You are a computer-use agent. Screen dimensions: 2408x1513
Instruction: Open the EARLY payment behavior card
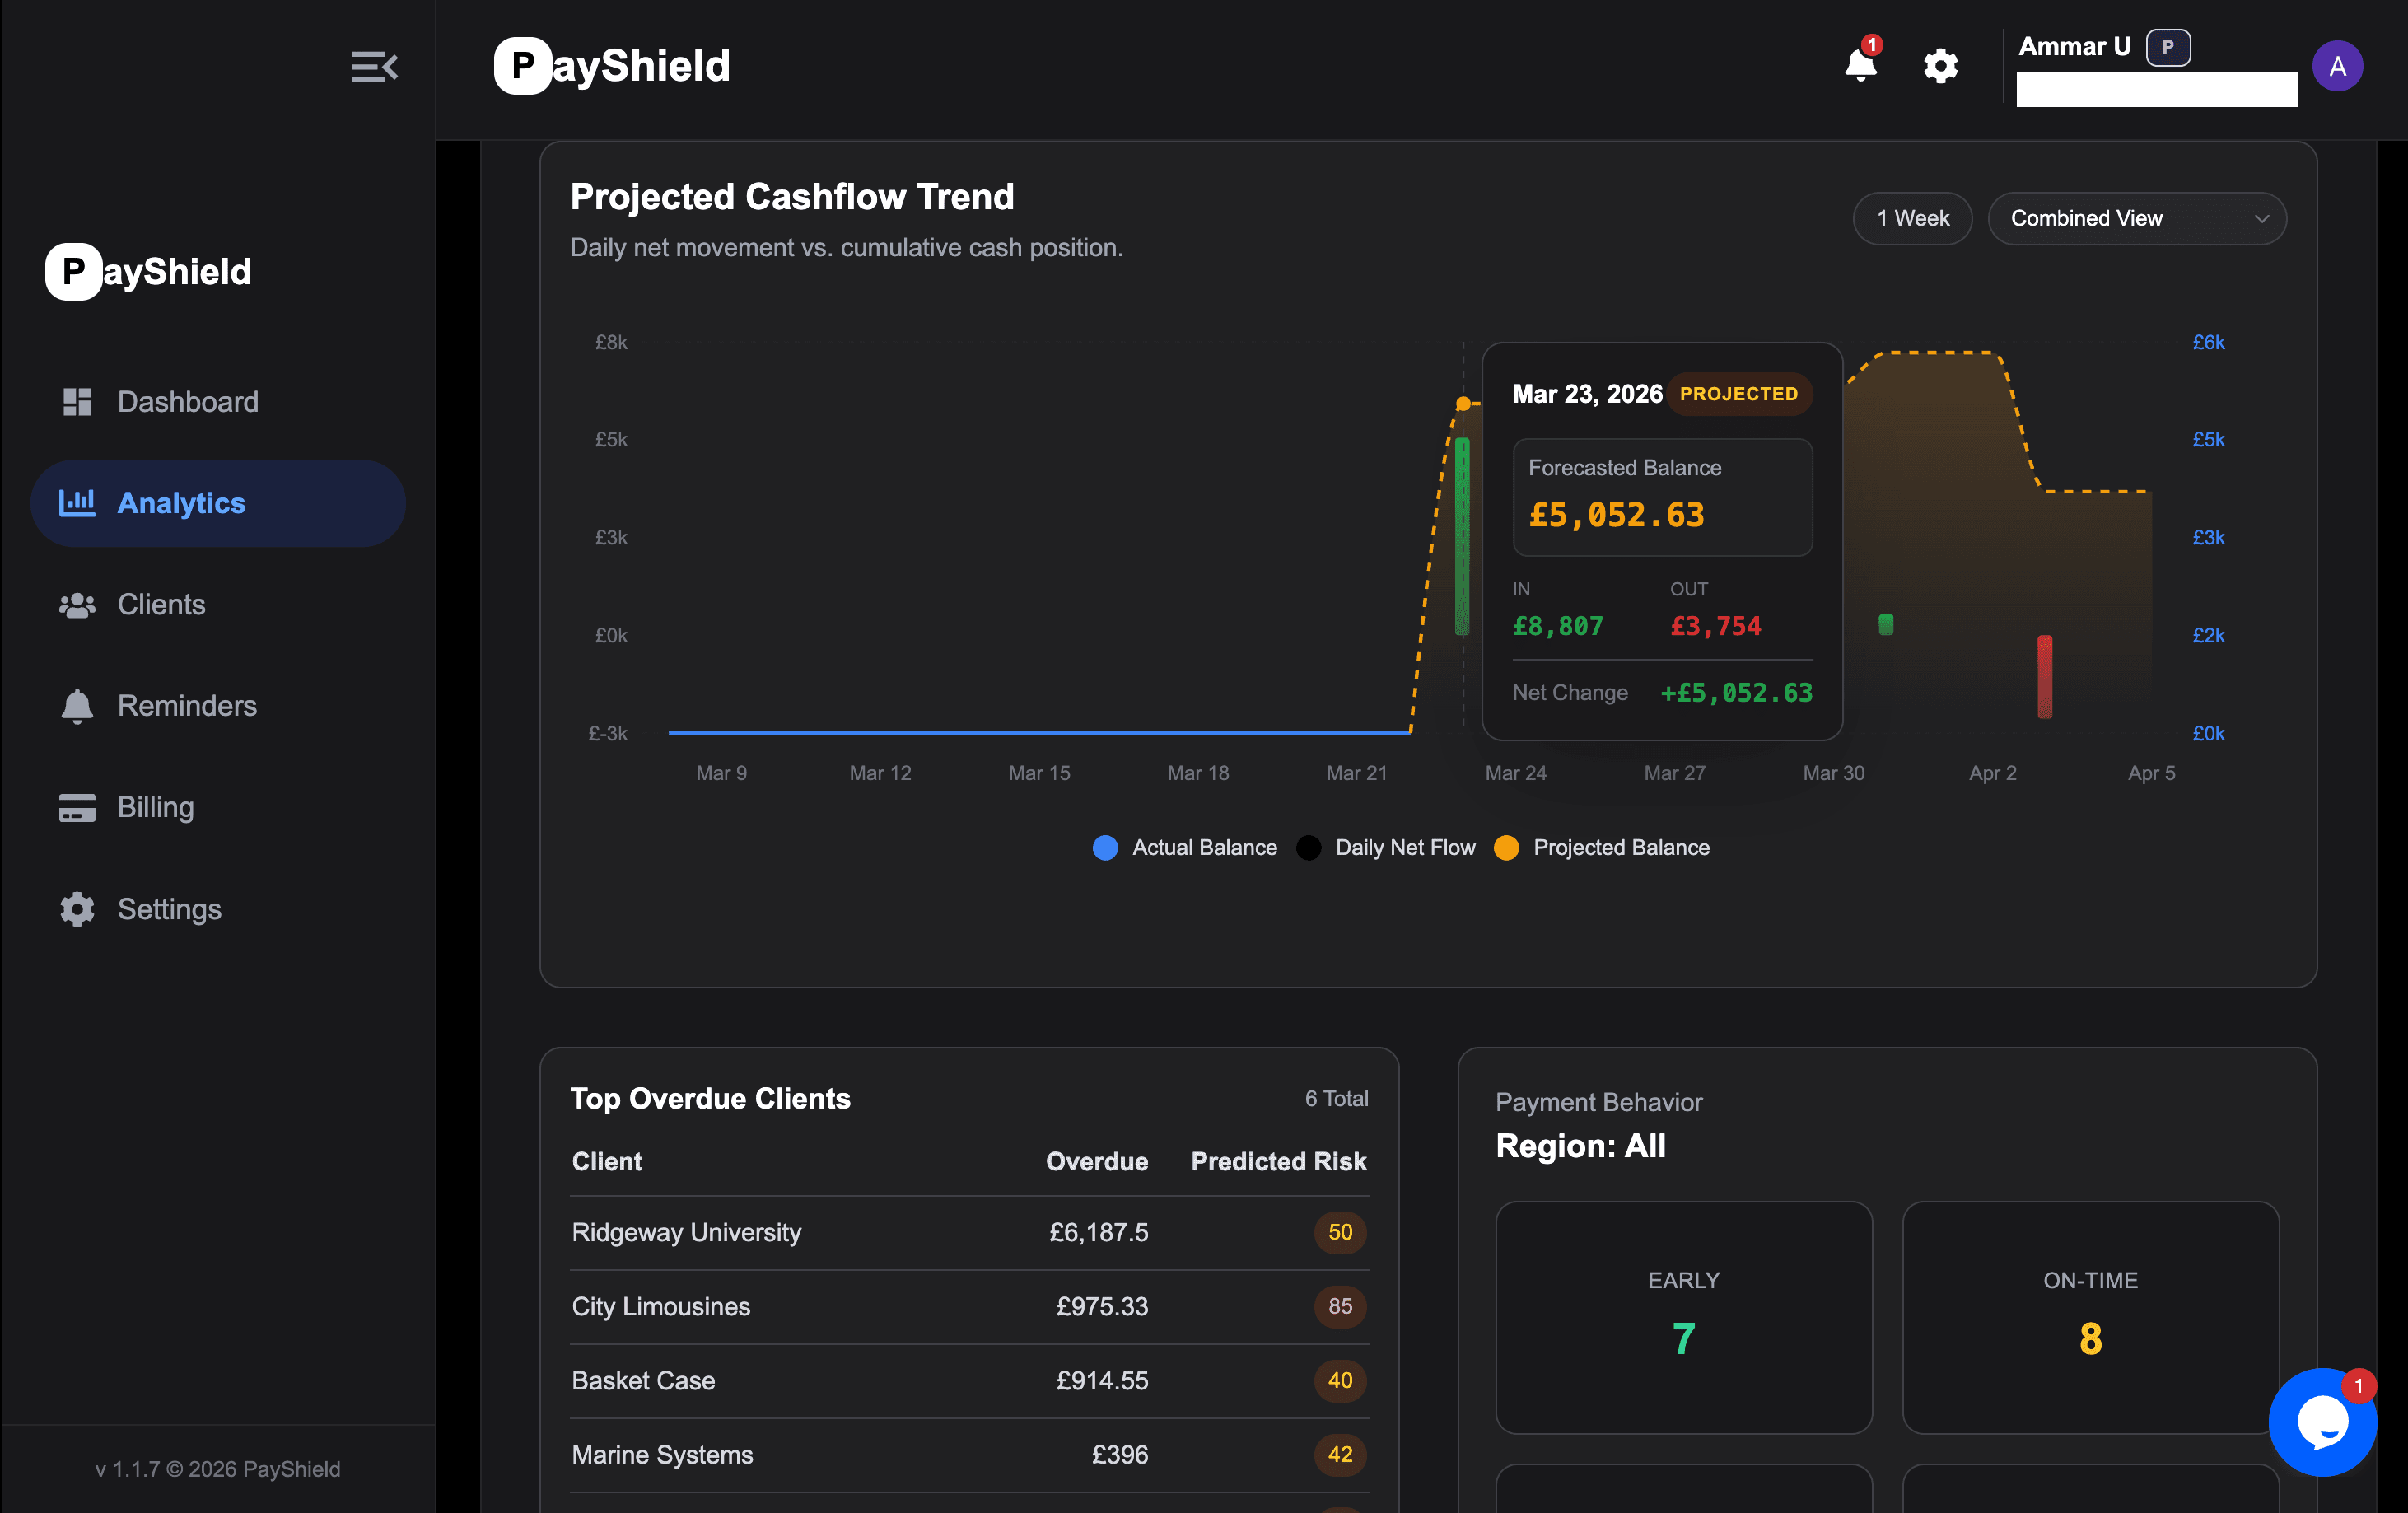point(1684,1318)
